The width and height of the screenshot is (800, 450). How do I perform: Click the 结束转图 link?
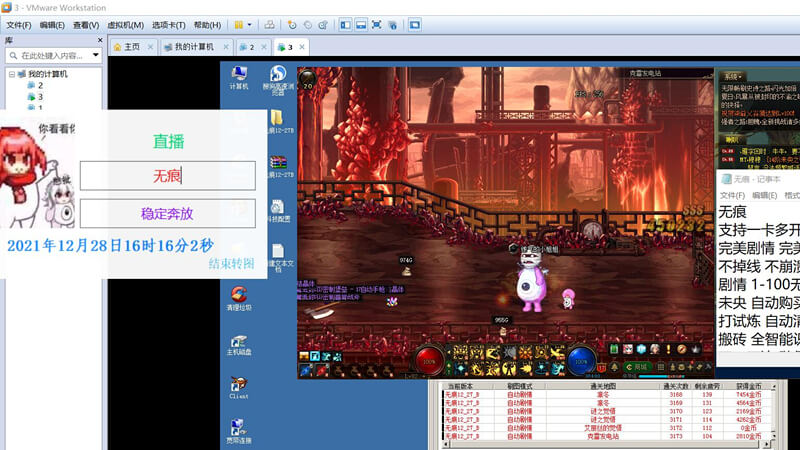click(x=231, y=263)
